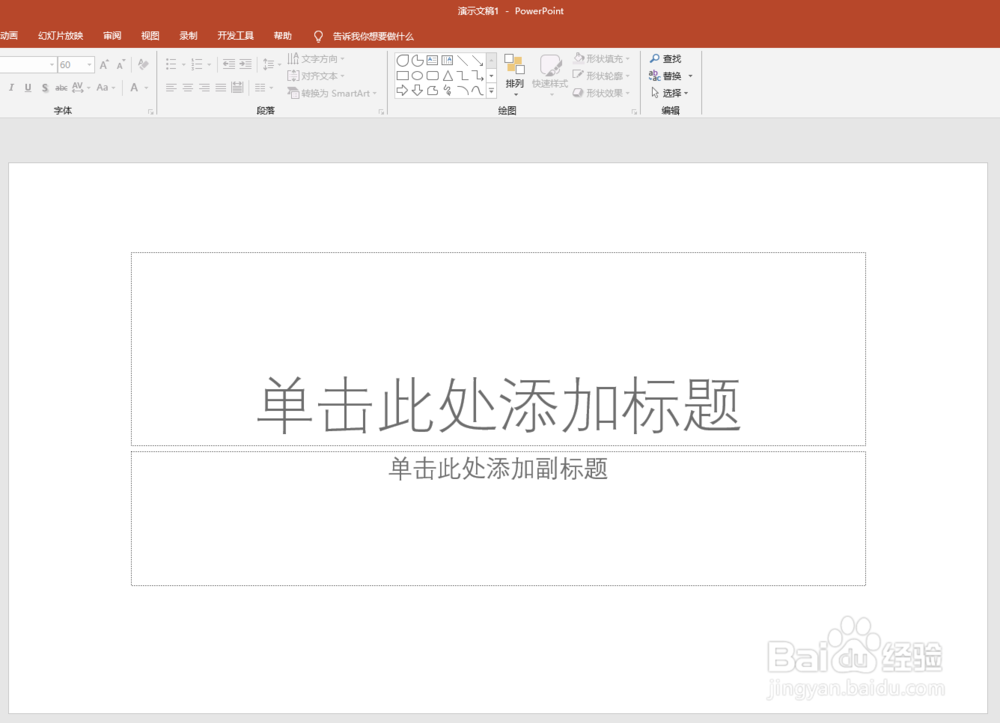This screenshot has width=1000, height=723.
Task: Click the numbered list icon
Action: pyautogui.click(x=196, y=64)
